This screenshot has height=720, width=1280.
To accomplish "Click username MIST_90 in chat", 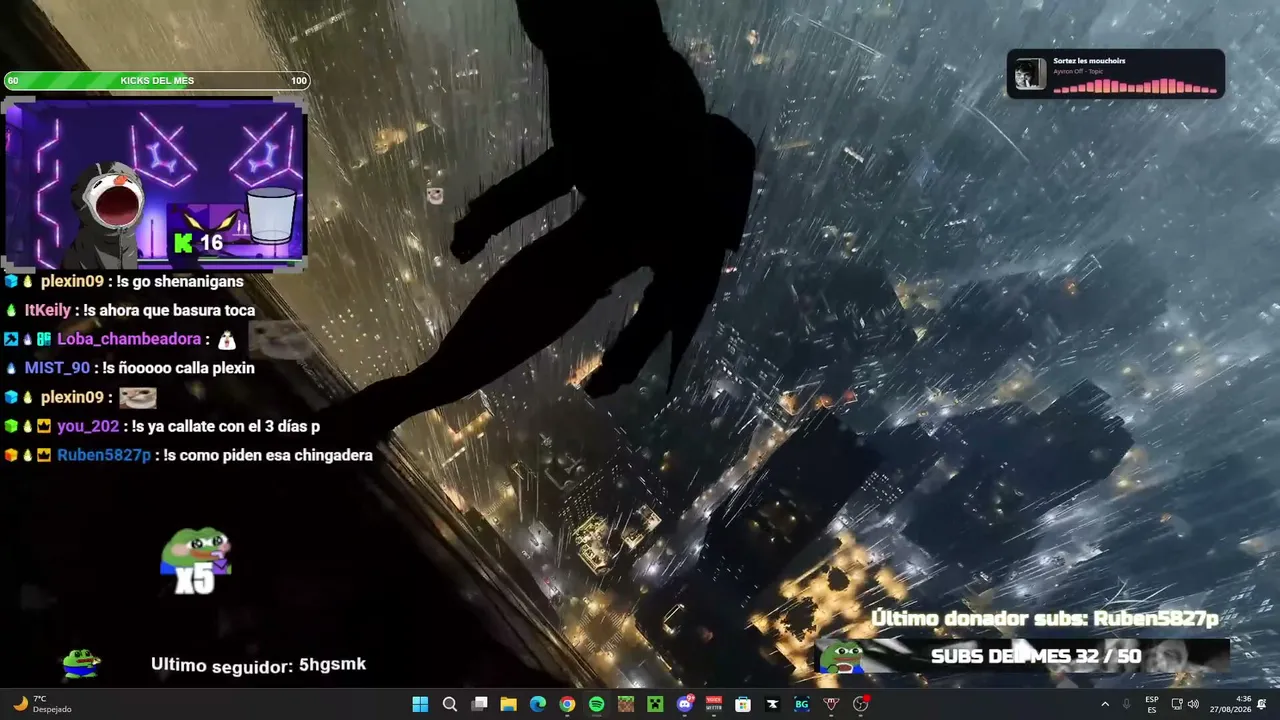I will point(57,368).
